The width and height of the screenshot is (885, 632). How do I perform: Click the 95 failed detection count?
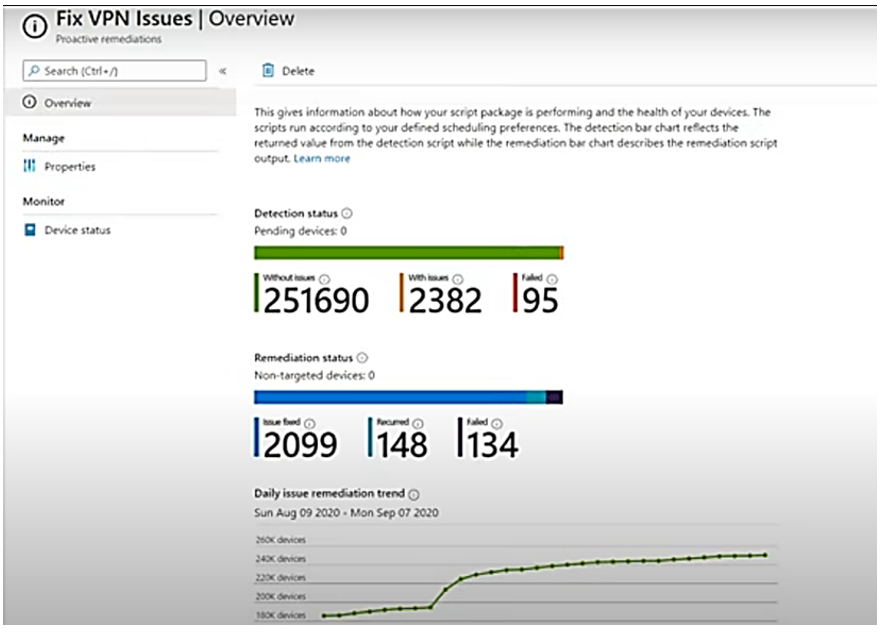click(540, 300)
